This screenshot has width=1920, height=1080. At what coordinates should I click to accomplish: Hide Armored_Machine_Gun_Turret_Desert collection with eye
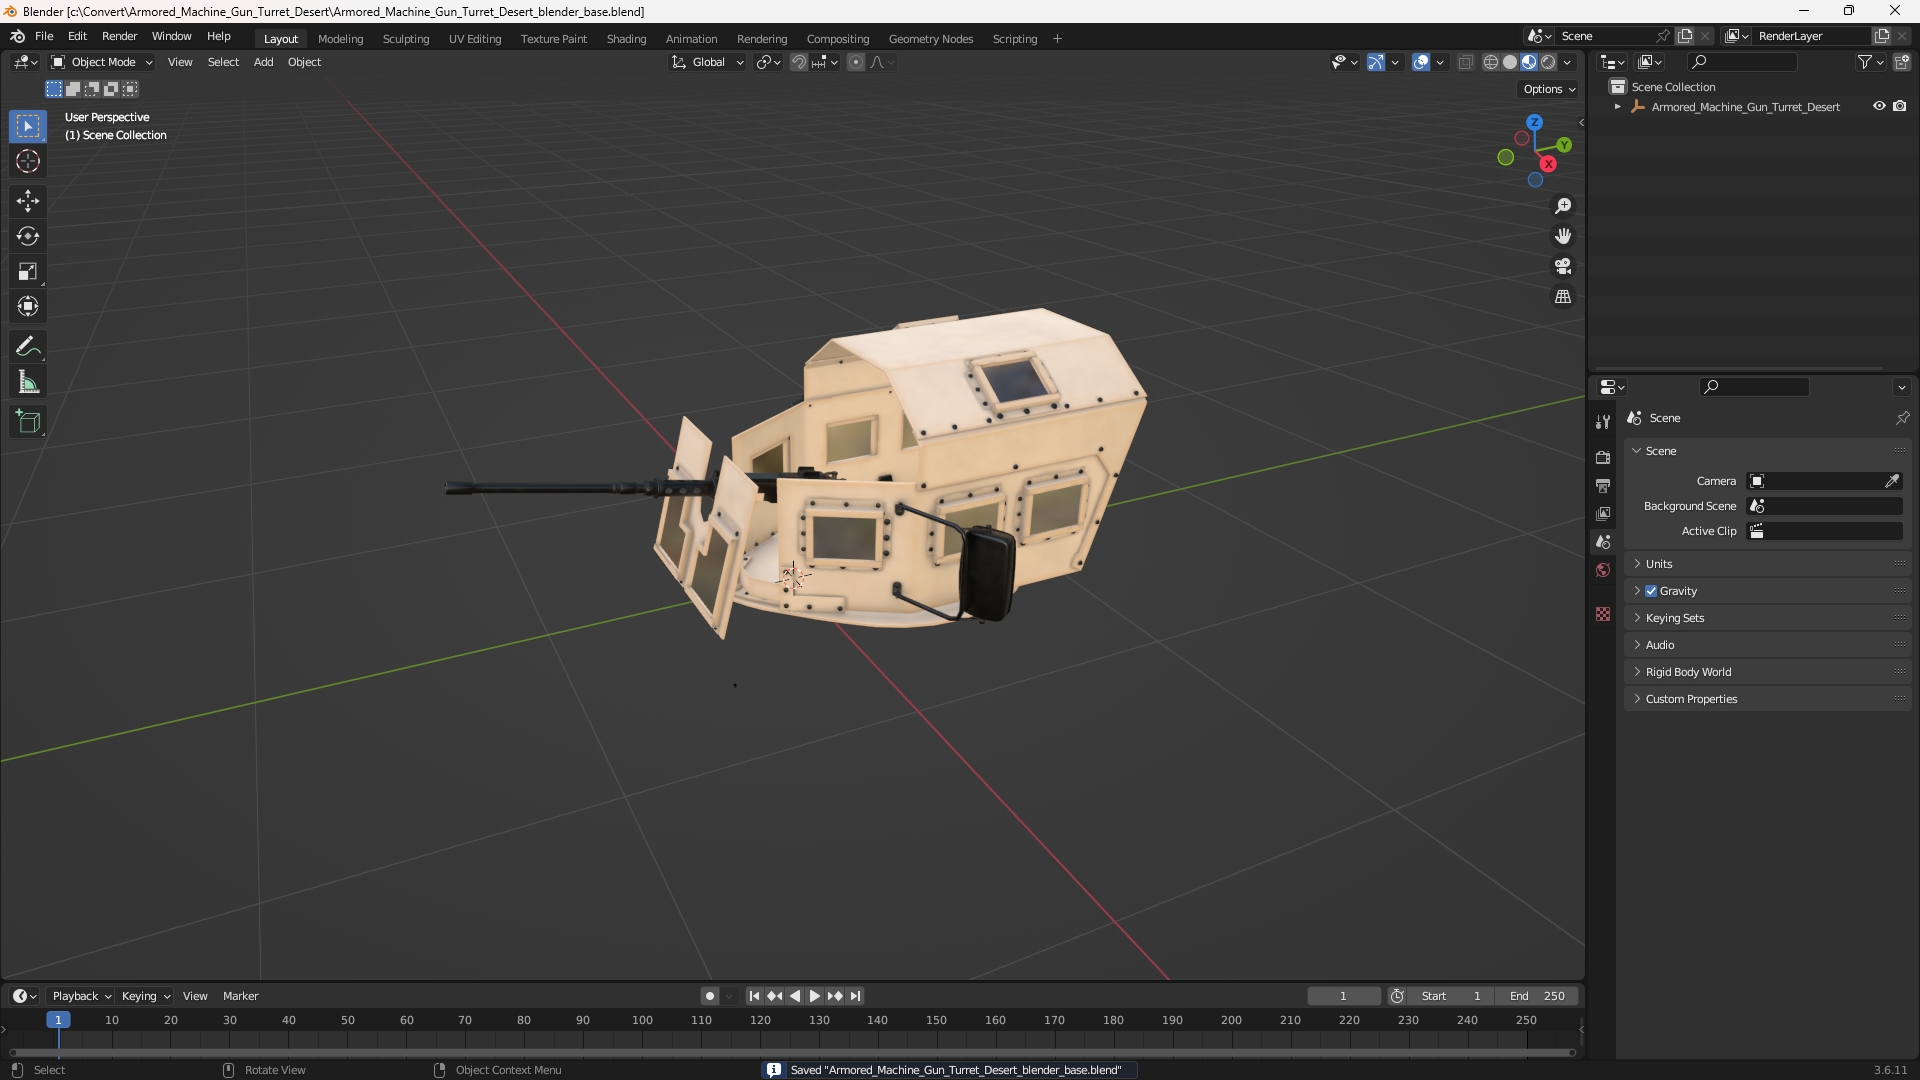click(x=1879, y=106)
